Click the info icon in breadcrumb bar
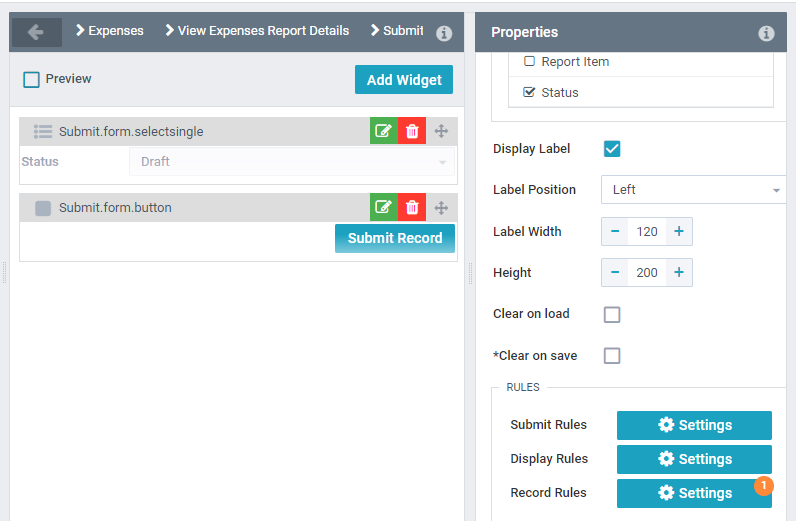The image size is (796, 521). [444, 33]
